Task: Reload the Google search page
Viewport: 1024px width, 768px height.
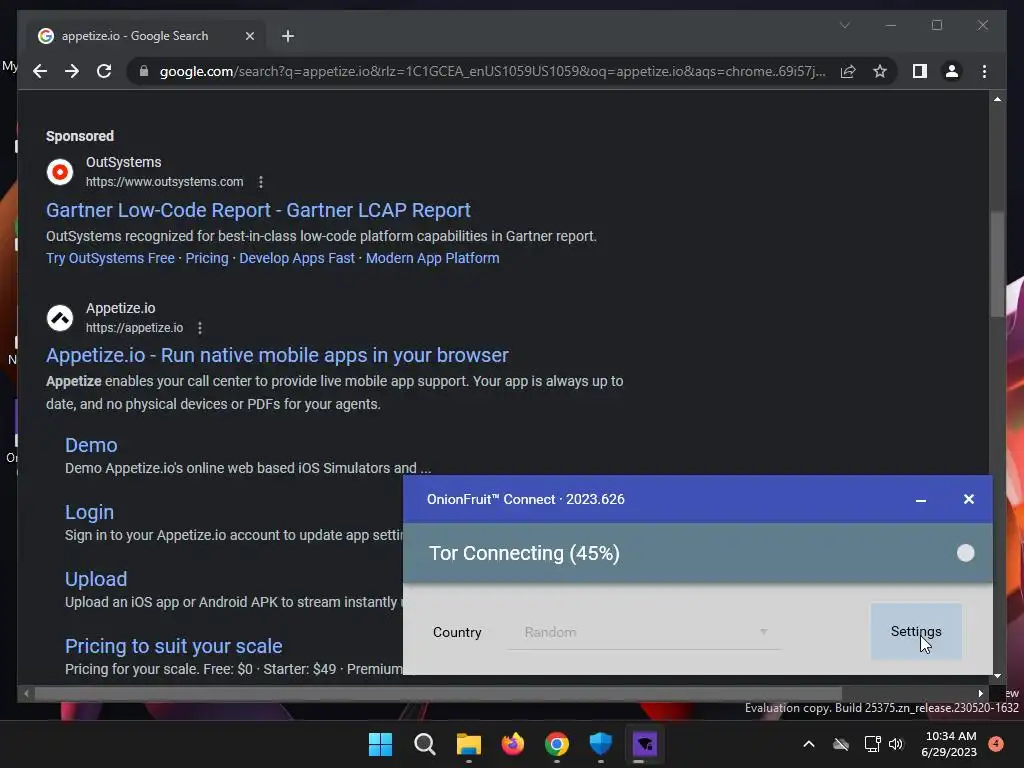Action: click(104, 71)
